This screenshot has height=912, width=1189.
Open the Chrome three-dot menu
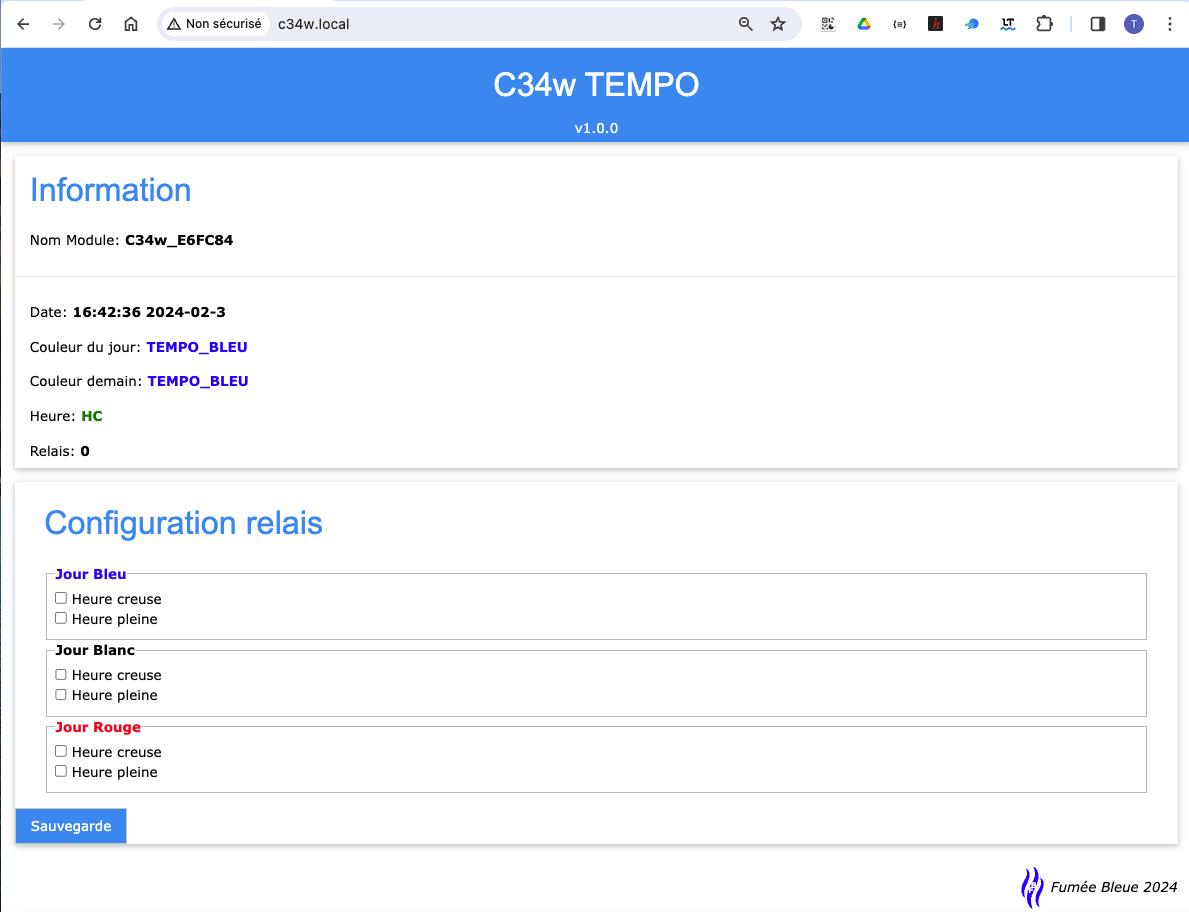click(1169, 24)
